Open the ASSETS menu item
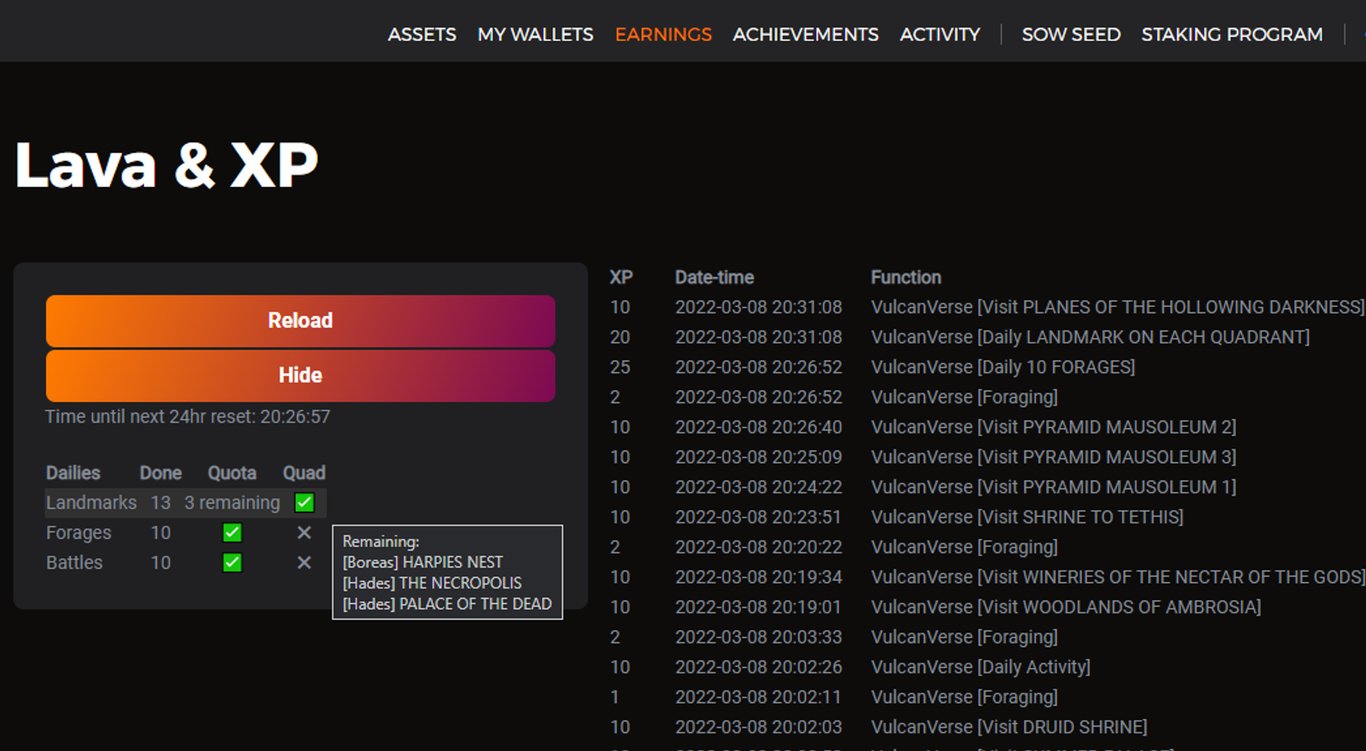The width and height of the screenshot is (1366, 751). point(422,34)
